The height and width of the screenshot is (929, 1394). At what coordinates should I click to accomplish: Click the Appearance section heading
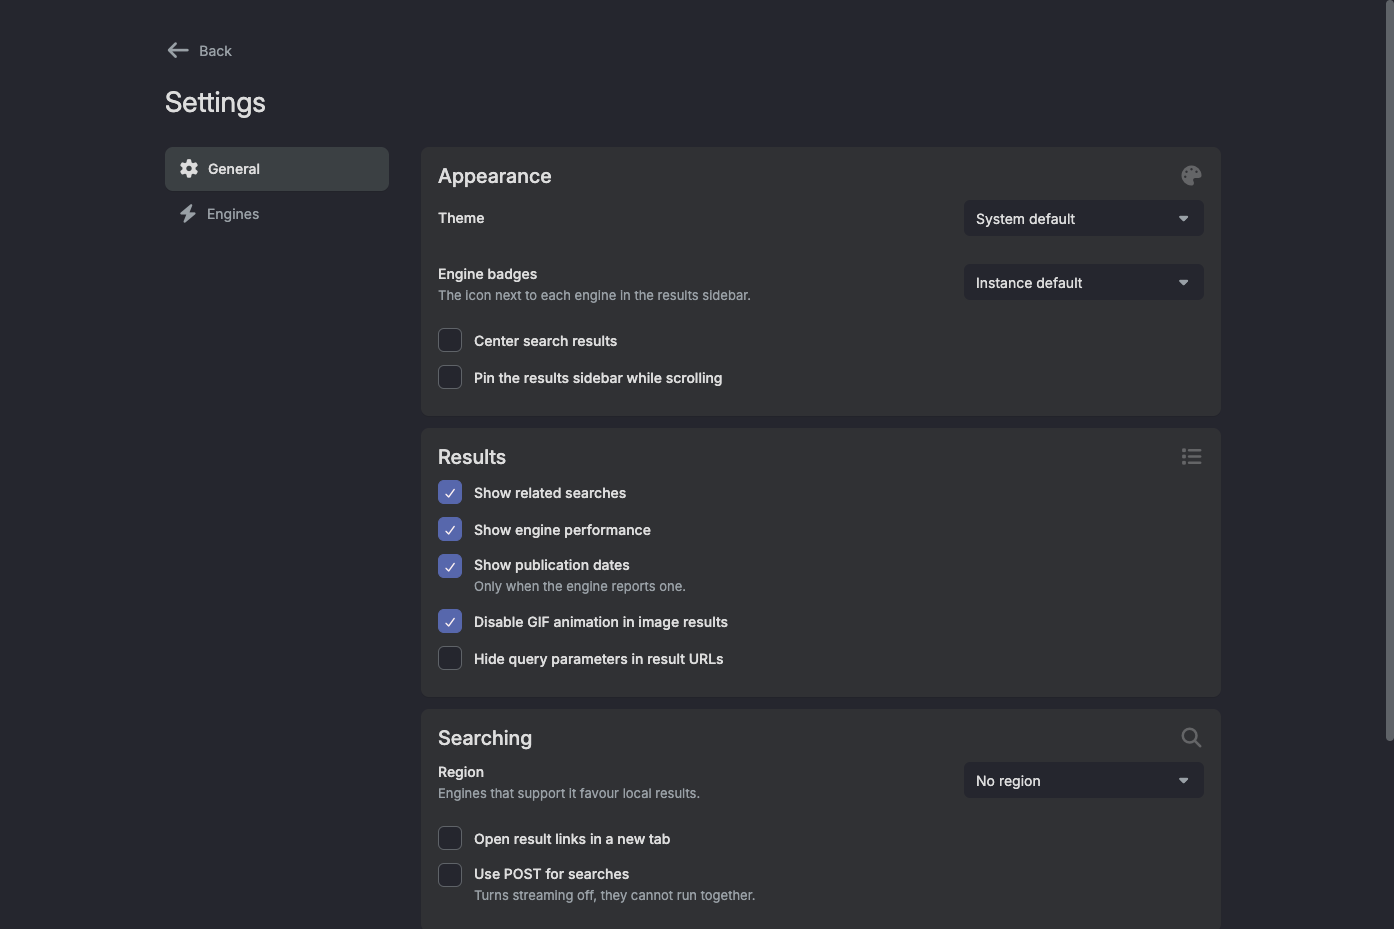[495, 176]
